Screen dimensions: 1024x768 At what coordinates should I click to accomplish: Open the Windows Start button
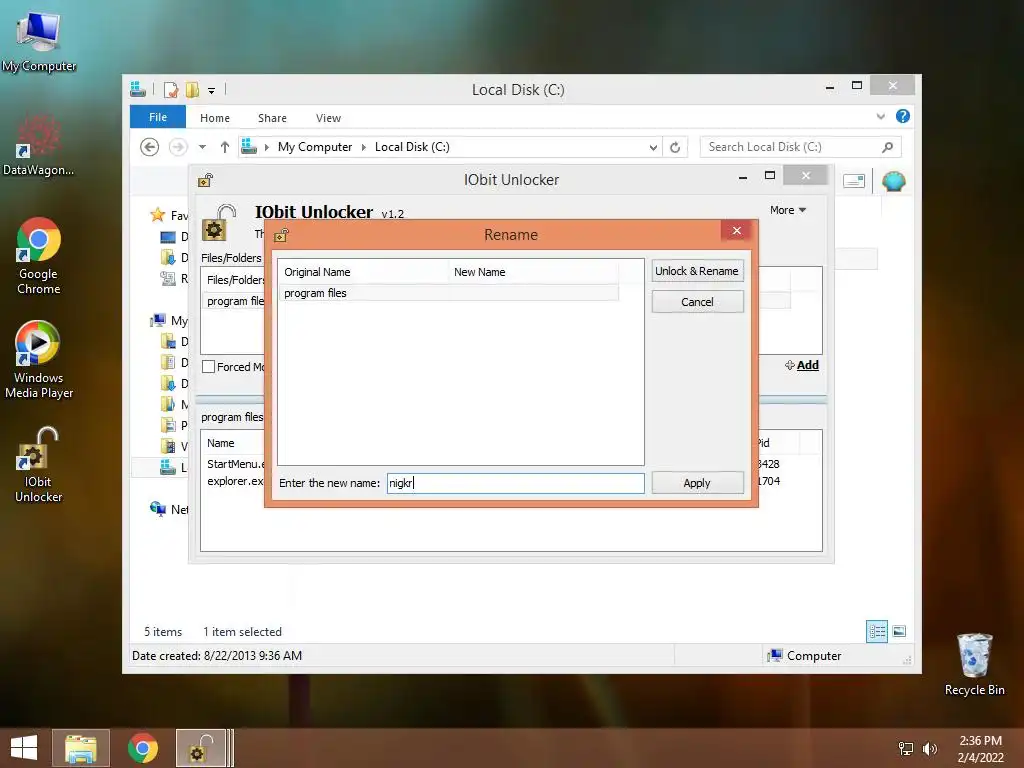tap(24, 748)
